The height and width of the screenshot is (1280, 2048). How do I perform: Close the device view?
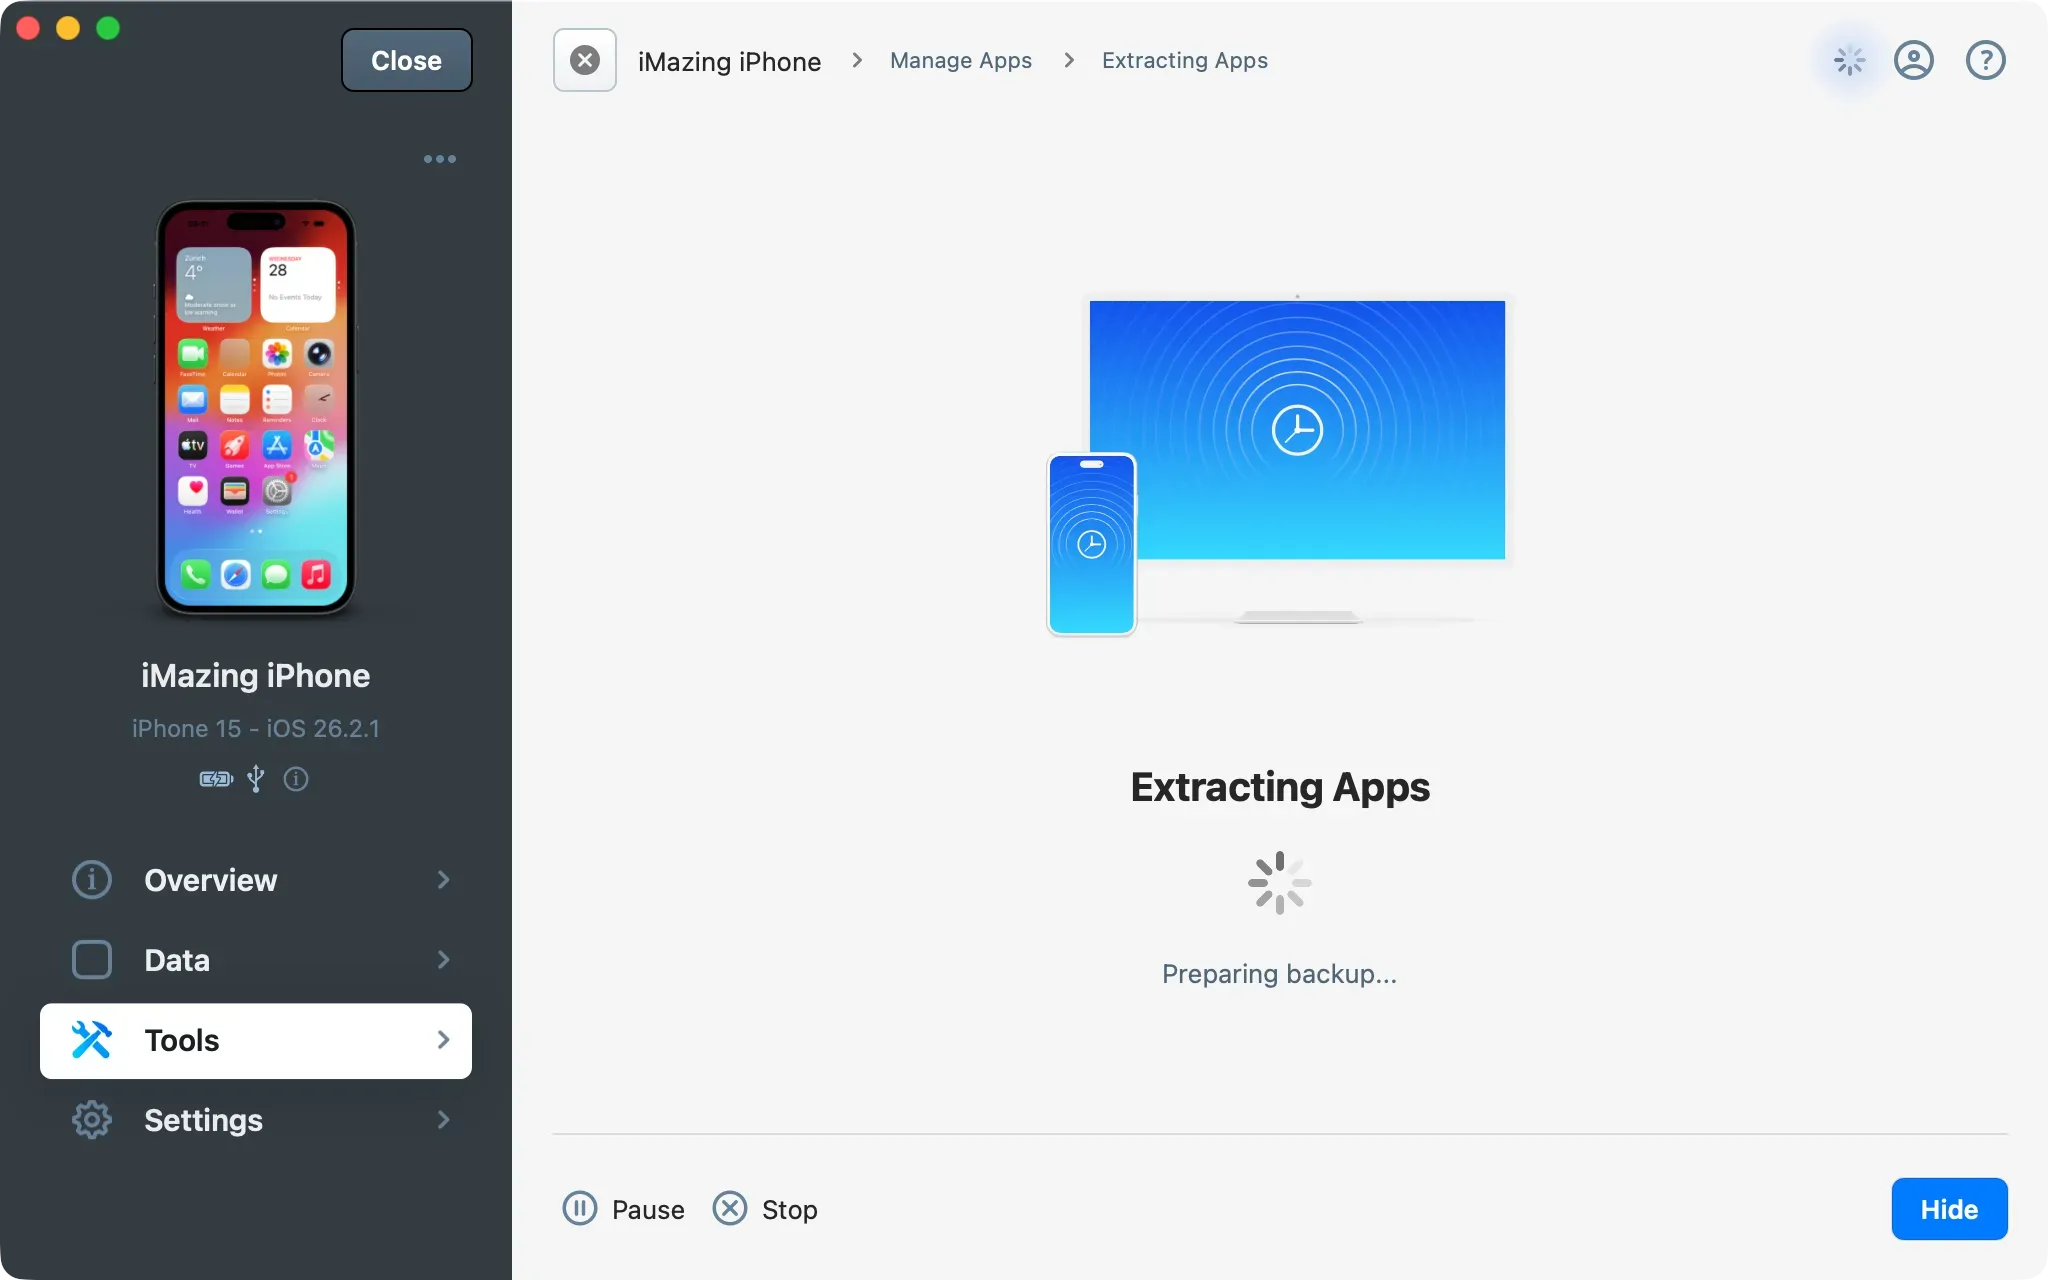405,60
